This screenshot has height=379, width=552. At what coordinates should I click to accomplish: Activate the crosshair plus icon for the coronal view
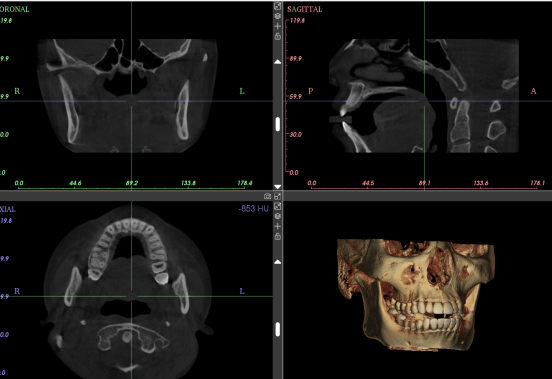(278, 26)
